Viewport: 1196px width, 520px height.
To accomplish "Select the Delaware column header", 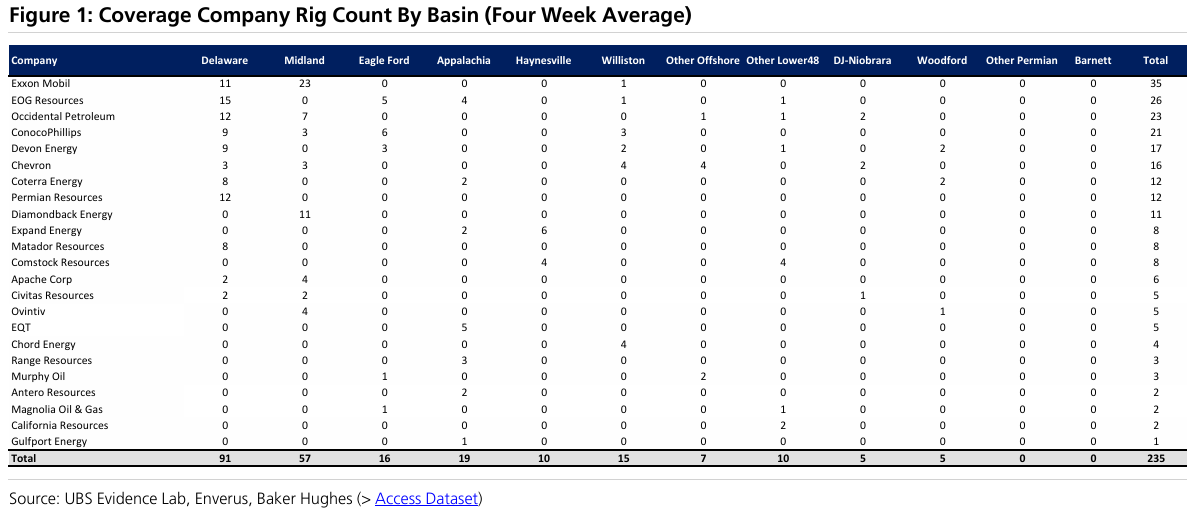I will click(224, 61).
